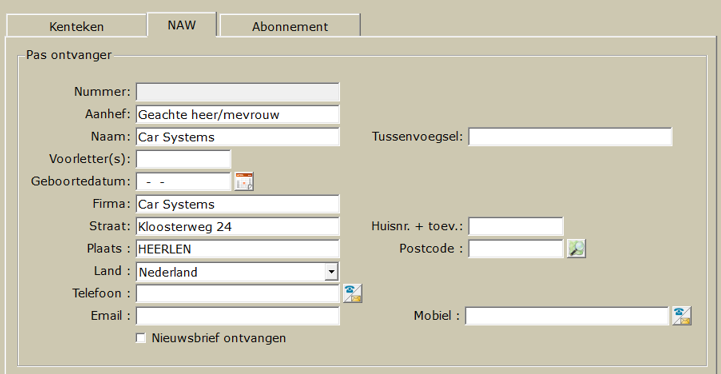
Task: Open the Abonnement tab
Action: coord(290,26)
